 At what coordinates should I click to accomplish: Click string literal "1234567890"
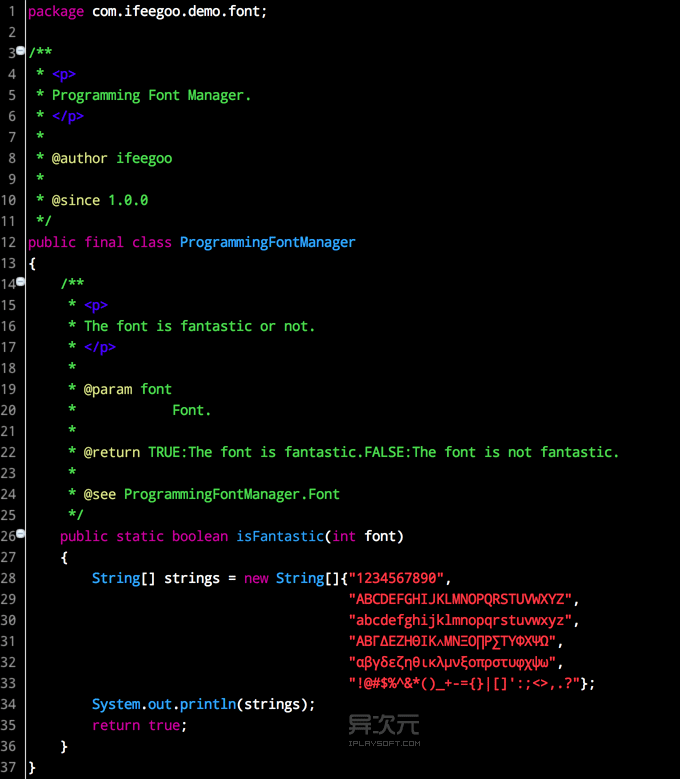396,578
